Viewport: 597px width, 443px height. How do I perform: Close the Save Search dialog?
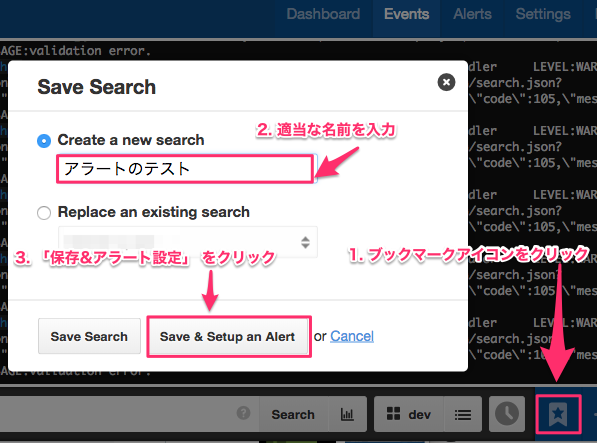[446, 82]
